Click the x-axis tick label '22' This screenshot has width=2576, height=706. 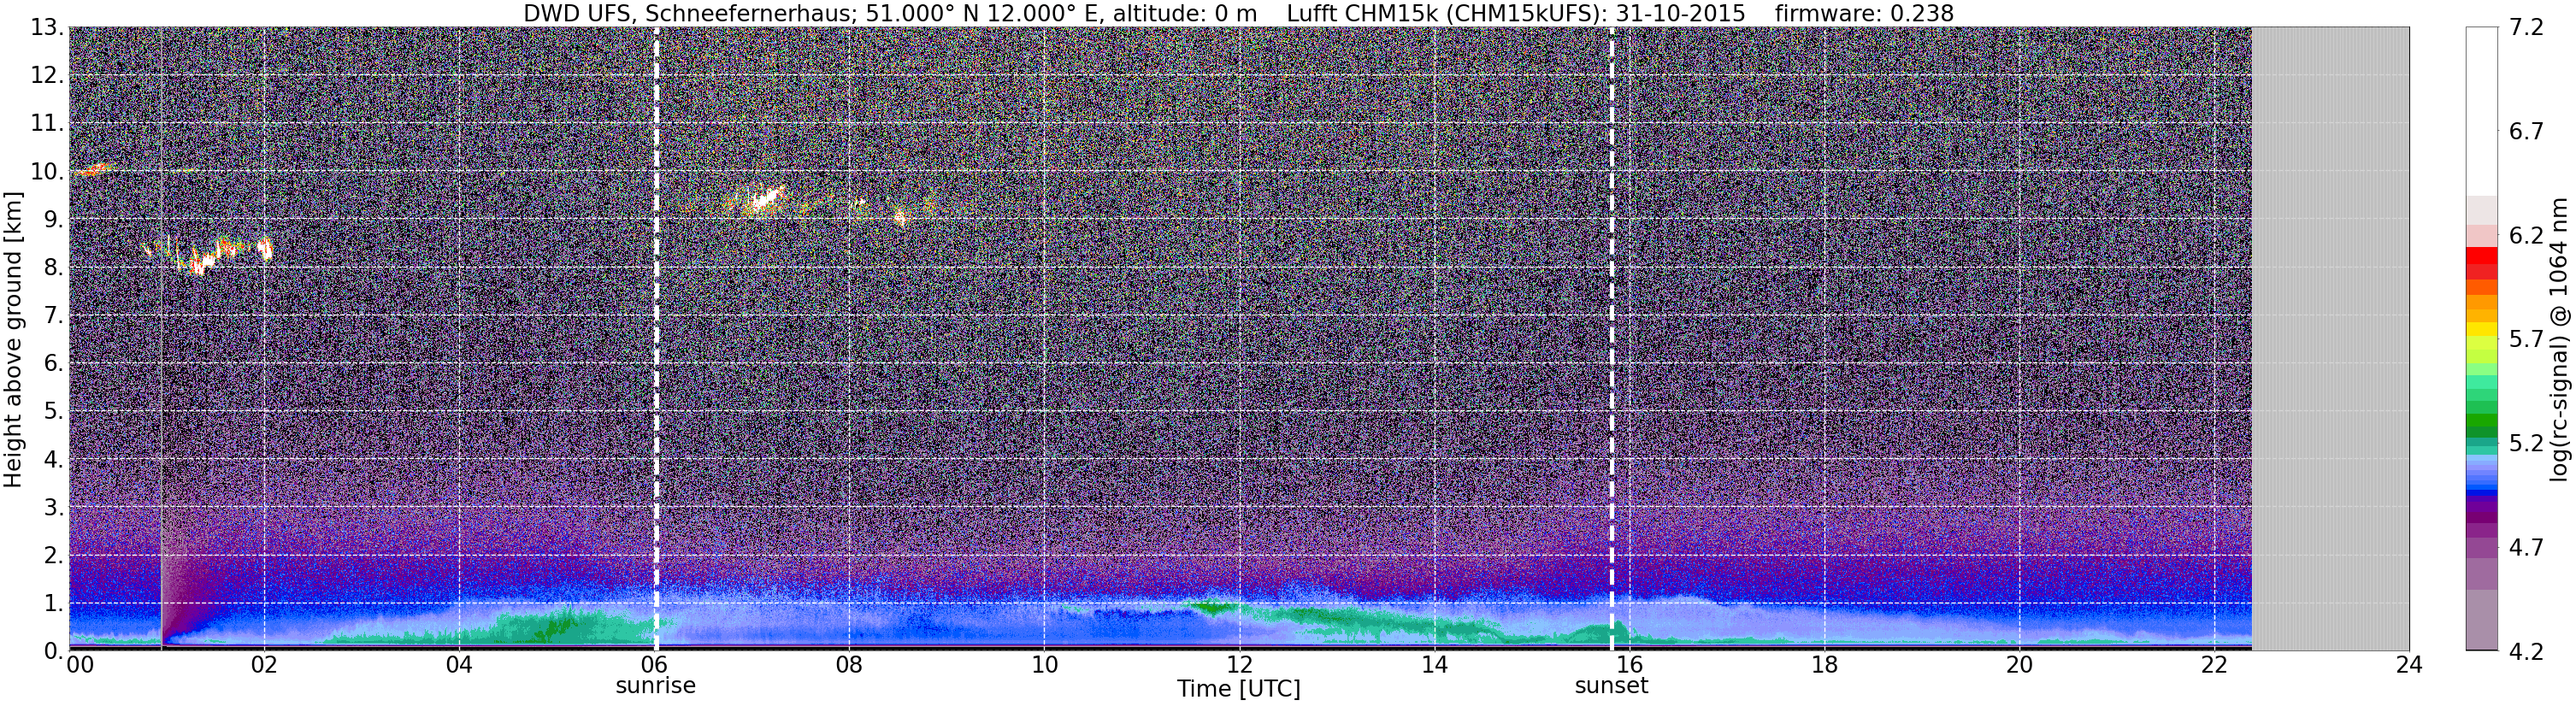2214,665
